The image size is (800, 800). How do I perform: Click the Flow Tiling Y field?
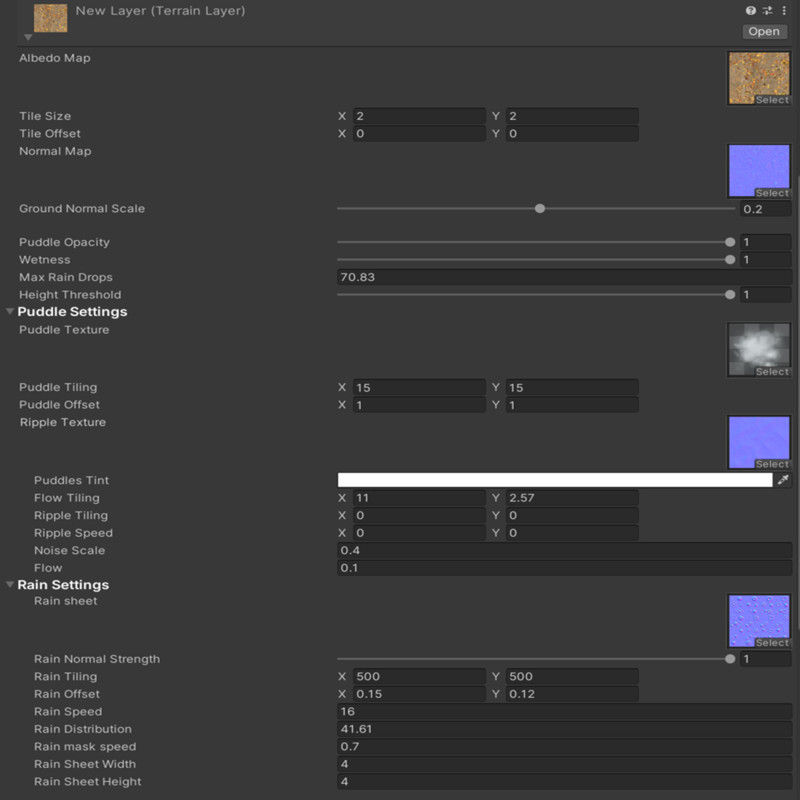pos(572,497)
